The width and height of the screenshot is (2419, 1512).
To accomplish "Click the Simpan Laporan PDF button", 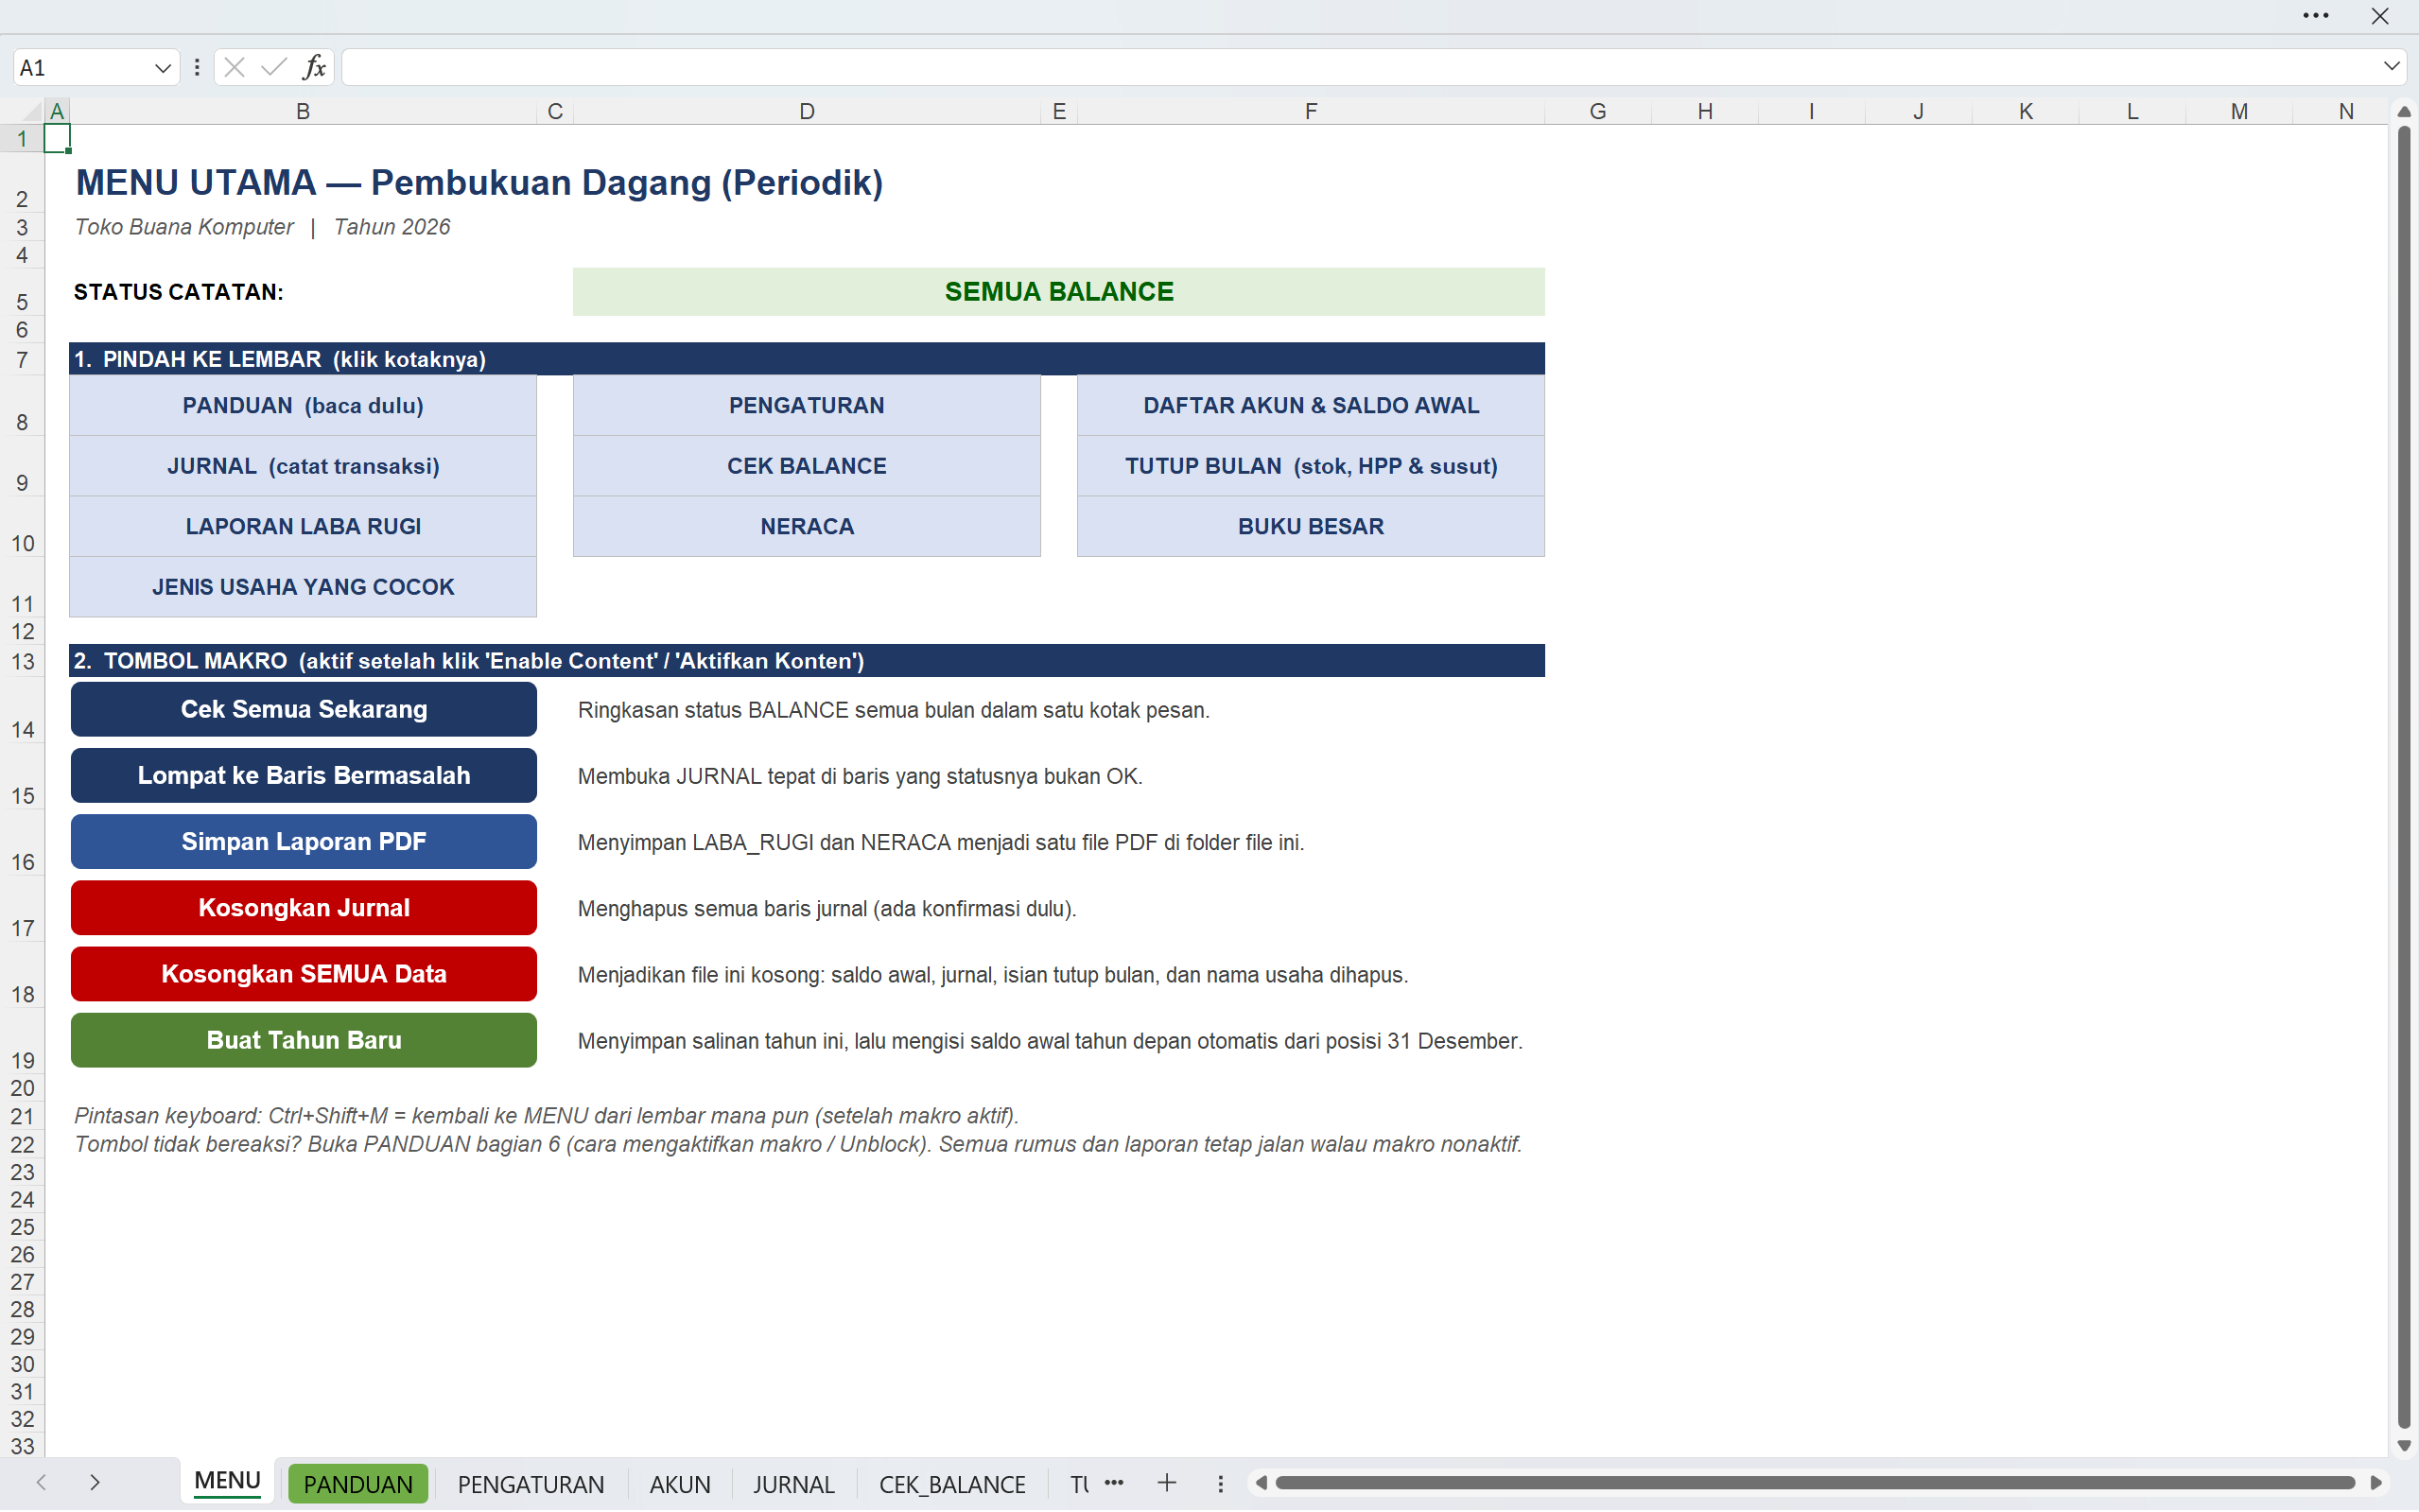I will coord(304,842).
